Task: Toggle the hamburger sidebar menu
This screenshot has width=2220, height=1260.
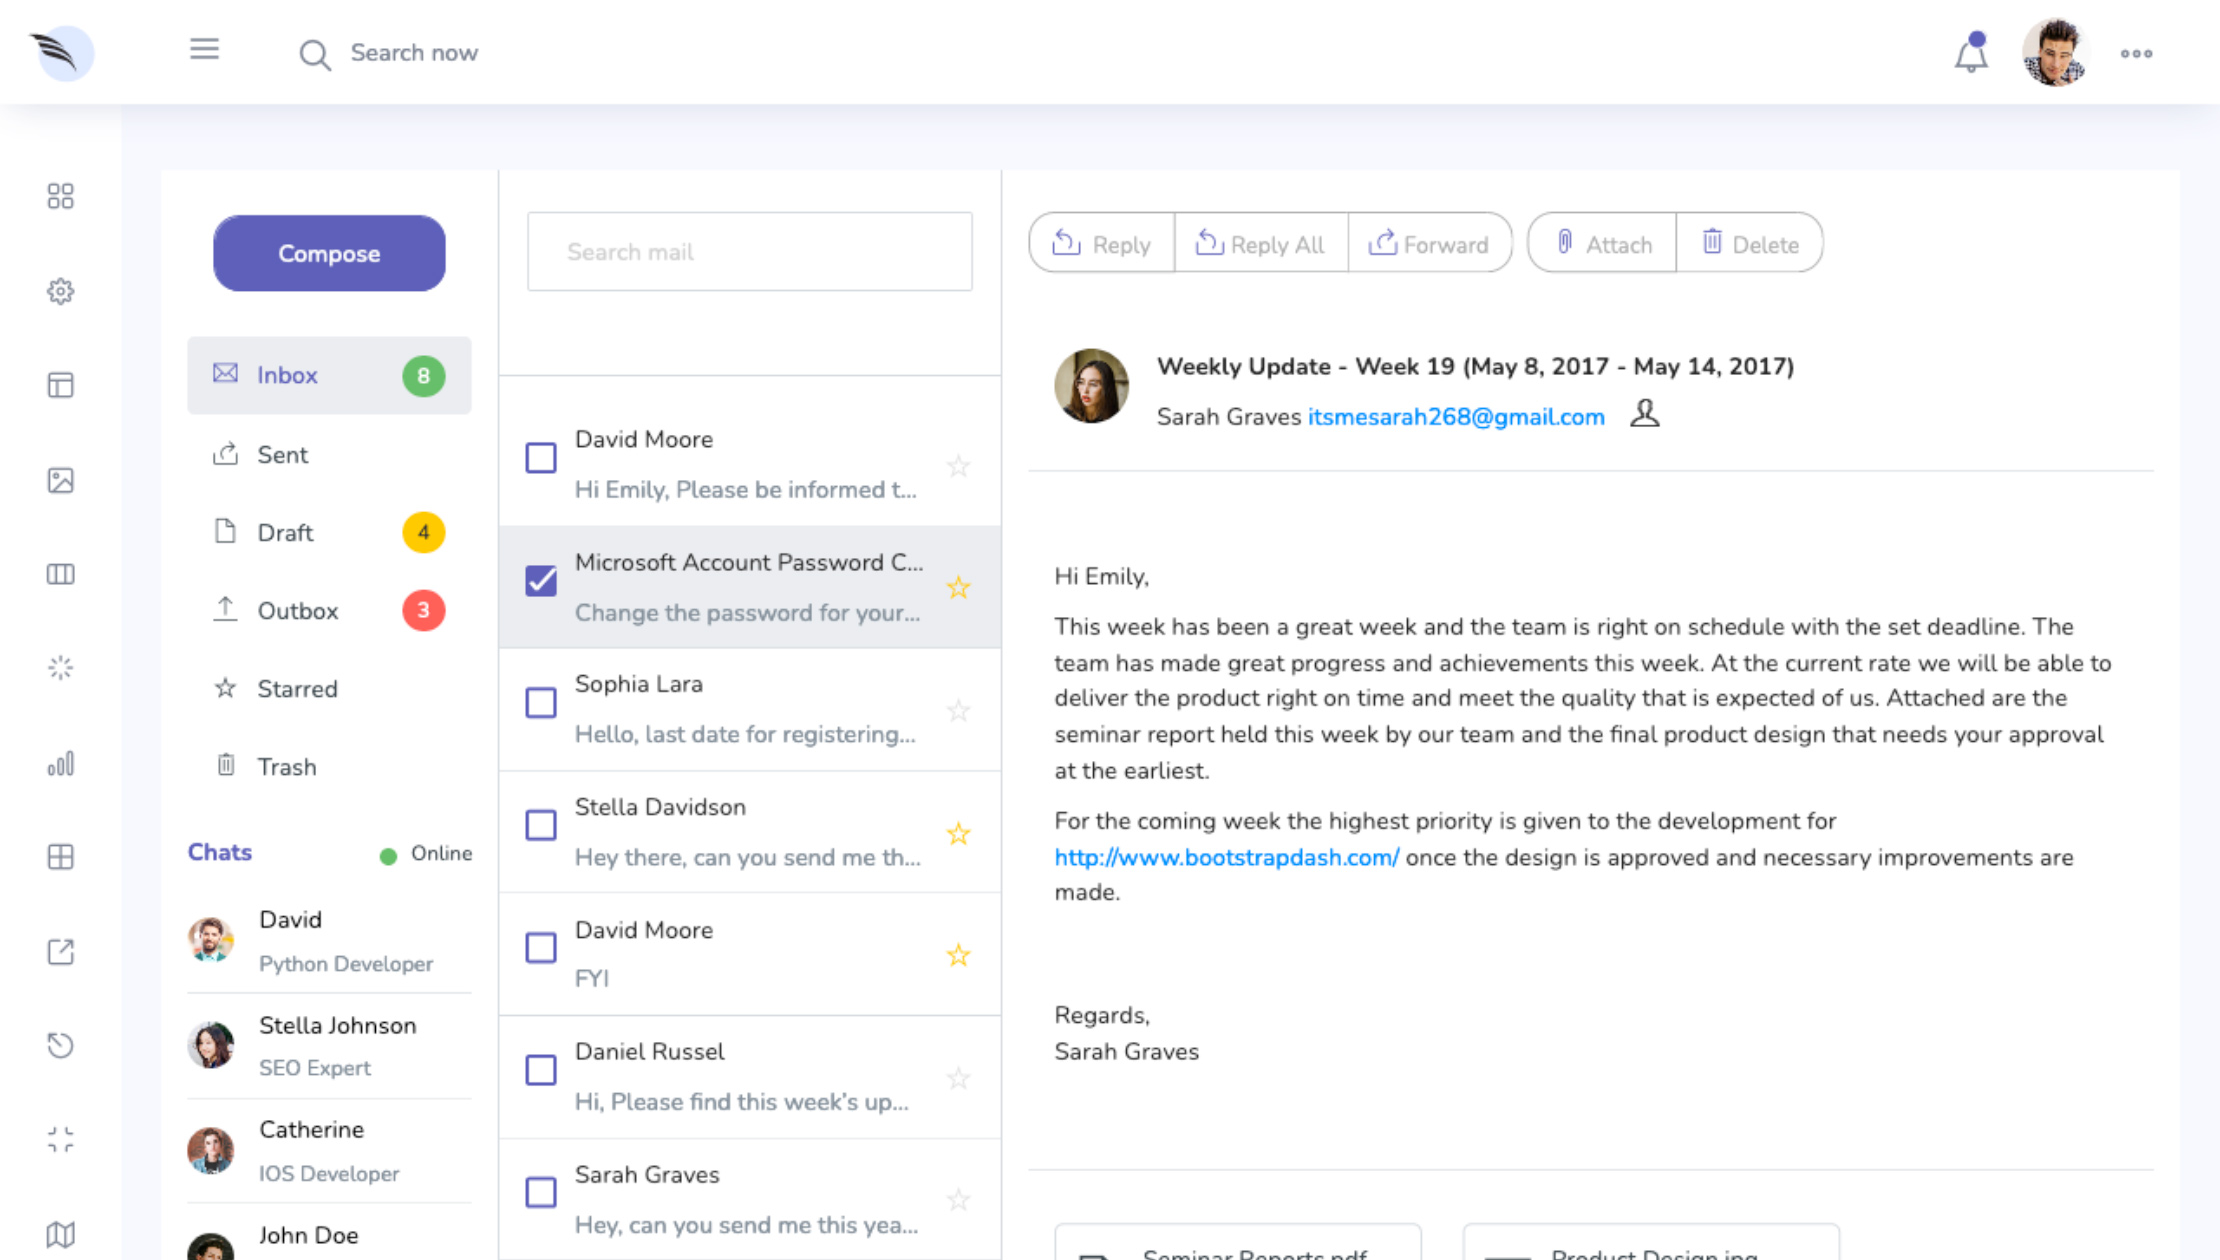Action: (204, 50)
